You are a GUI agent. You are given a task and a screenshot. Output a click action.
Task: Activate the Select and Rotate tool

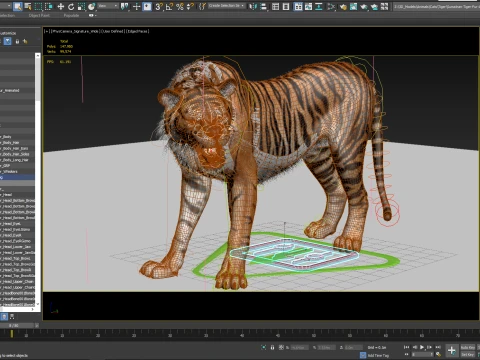tap(71, 6)
